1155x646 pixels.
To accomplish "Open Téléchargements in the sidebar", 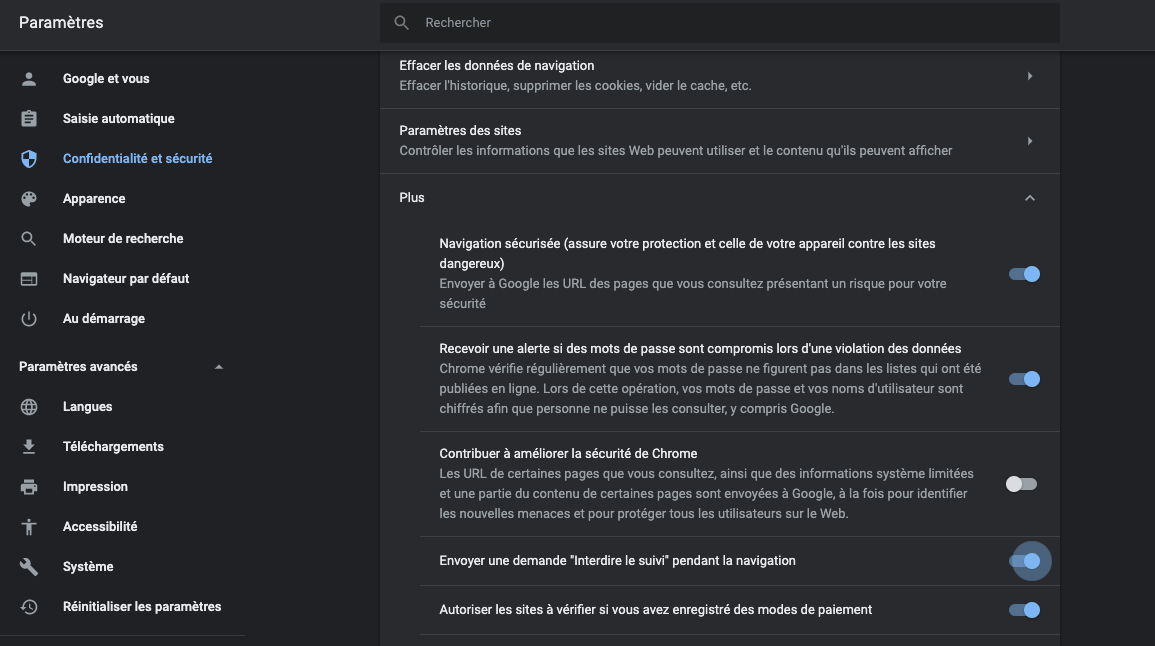I will pyautogui.click(x=113, y=447).
